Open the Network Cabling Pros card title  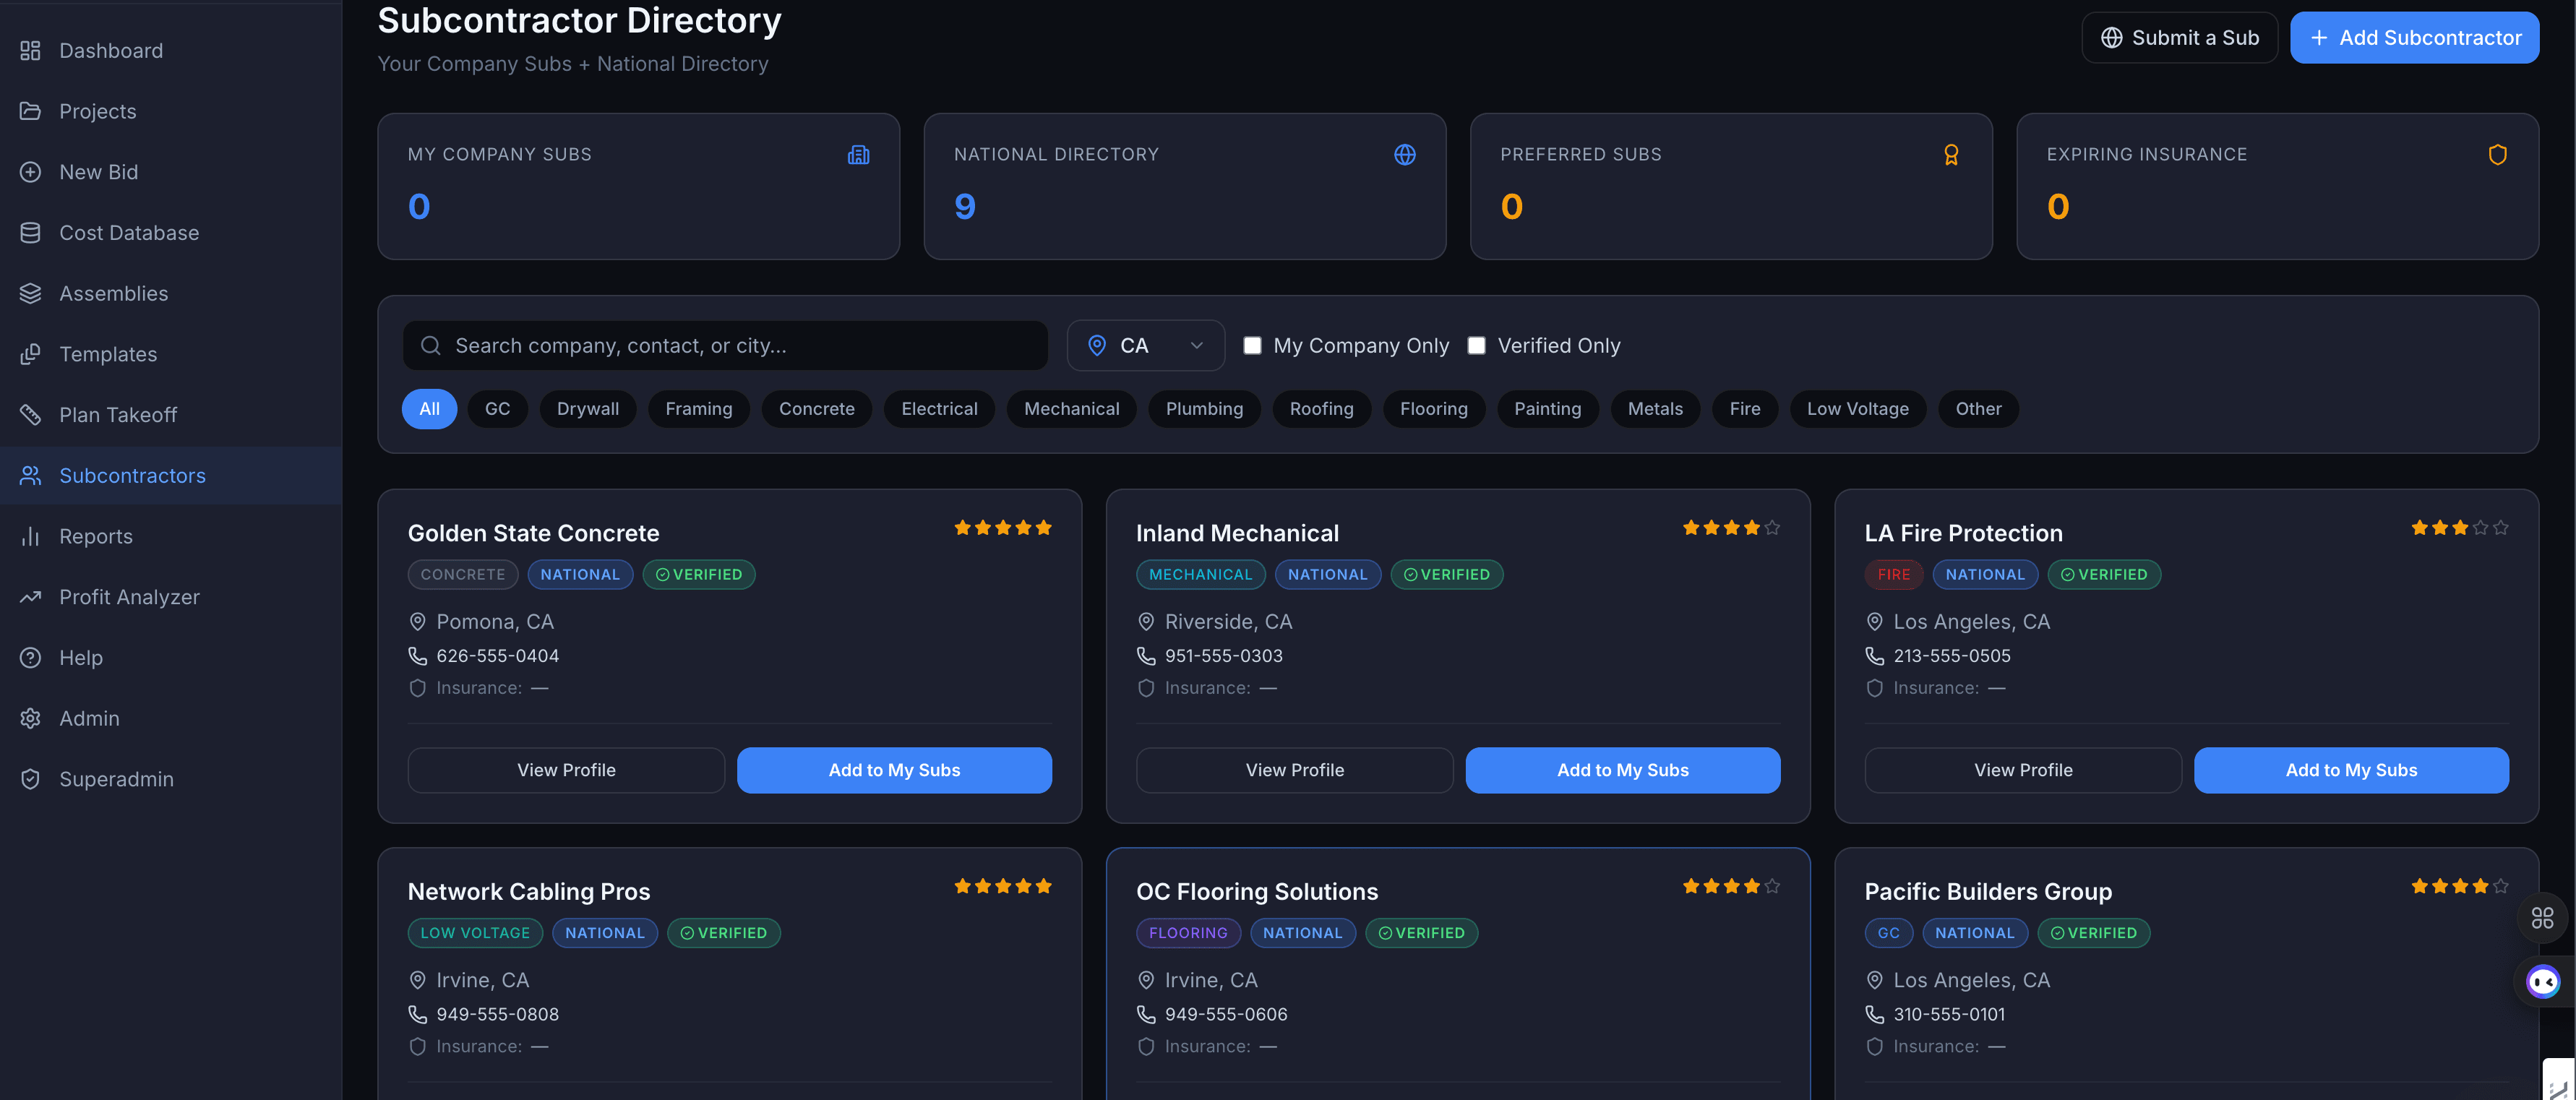528,891
